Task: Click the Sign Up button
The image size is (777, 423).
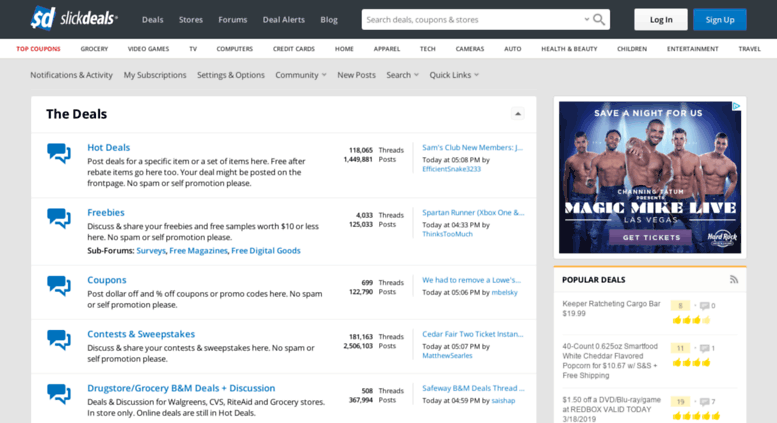Action: (x=720, y=19)
